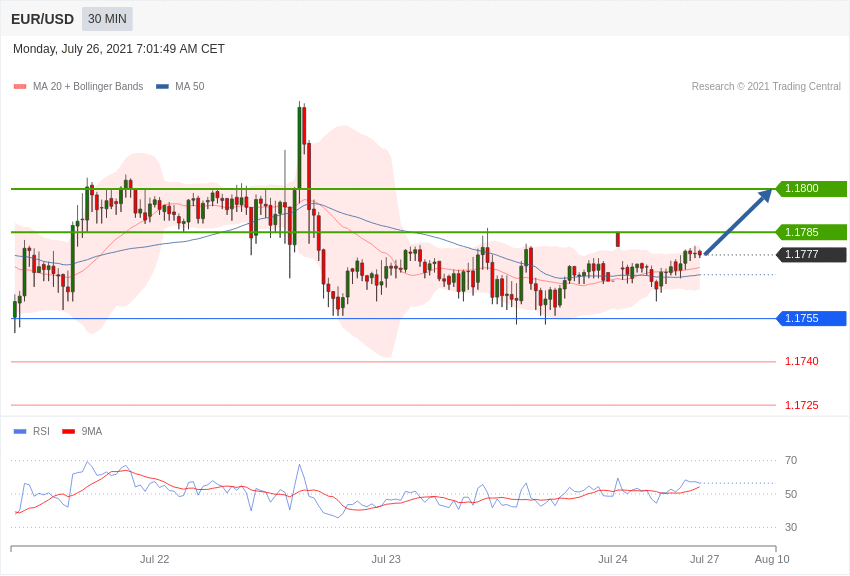
Task: Select the 1.1785 resistance level tag
Action: (812, 232)
